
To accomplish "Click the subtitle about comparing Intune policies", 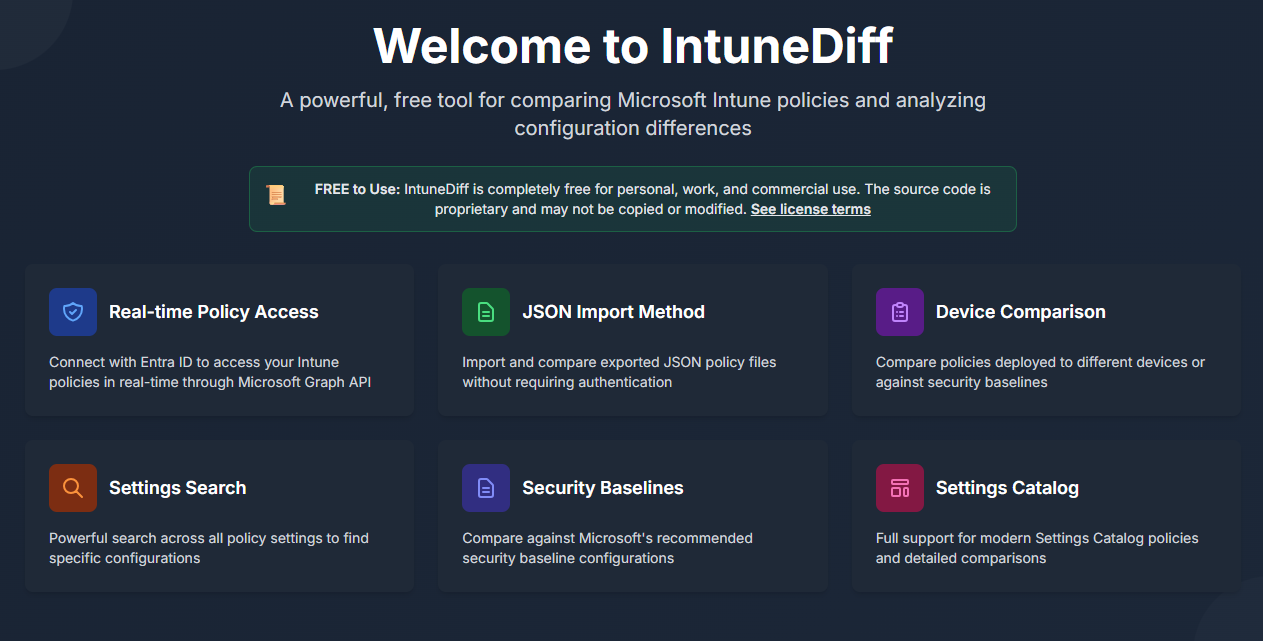I will coord(632,114).
